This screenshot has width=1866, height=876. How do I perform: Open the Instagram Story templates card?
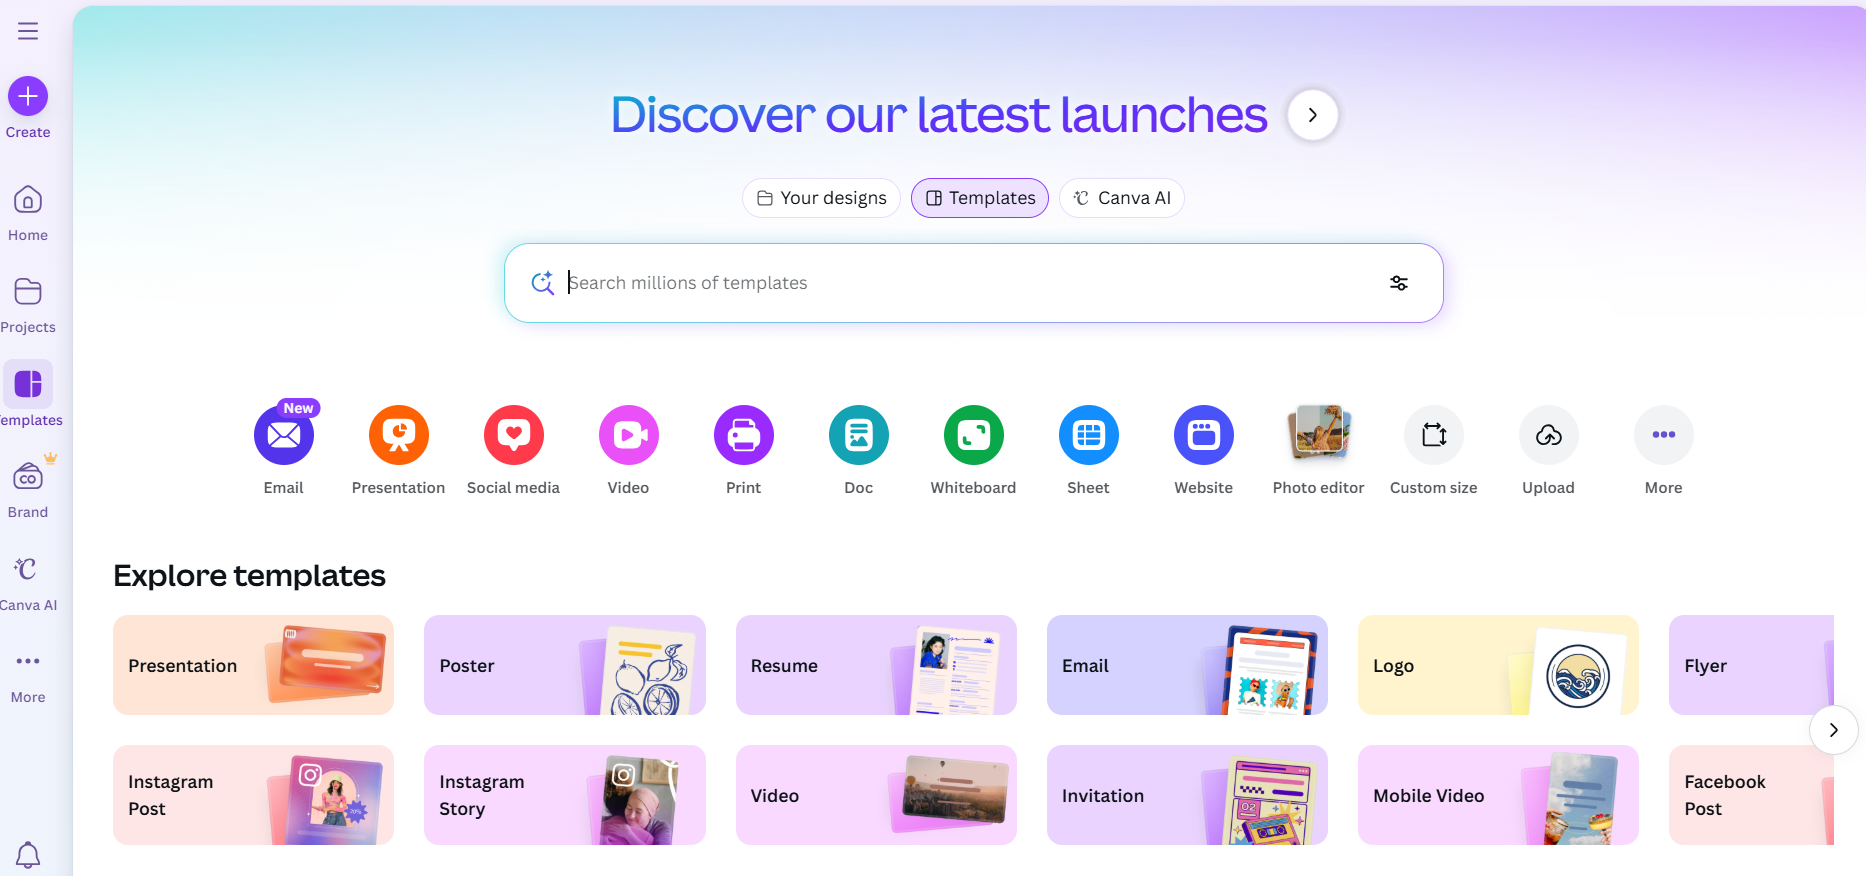(x=565, y=795)
